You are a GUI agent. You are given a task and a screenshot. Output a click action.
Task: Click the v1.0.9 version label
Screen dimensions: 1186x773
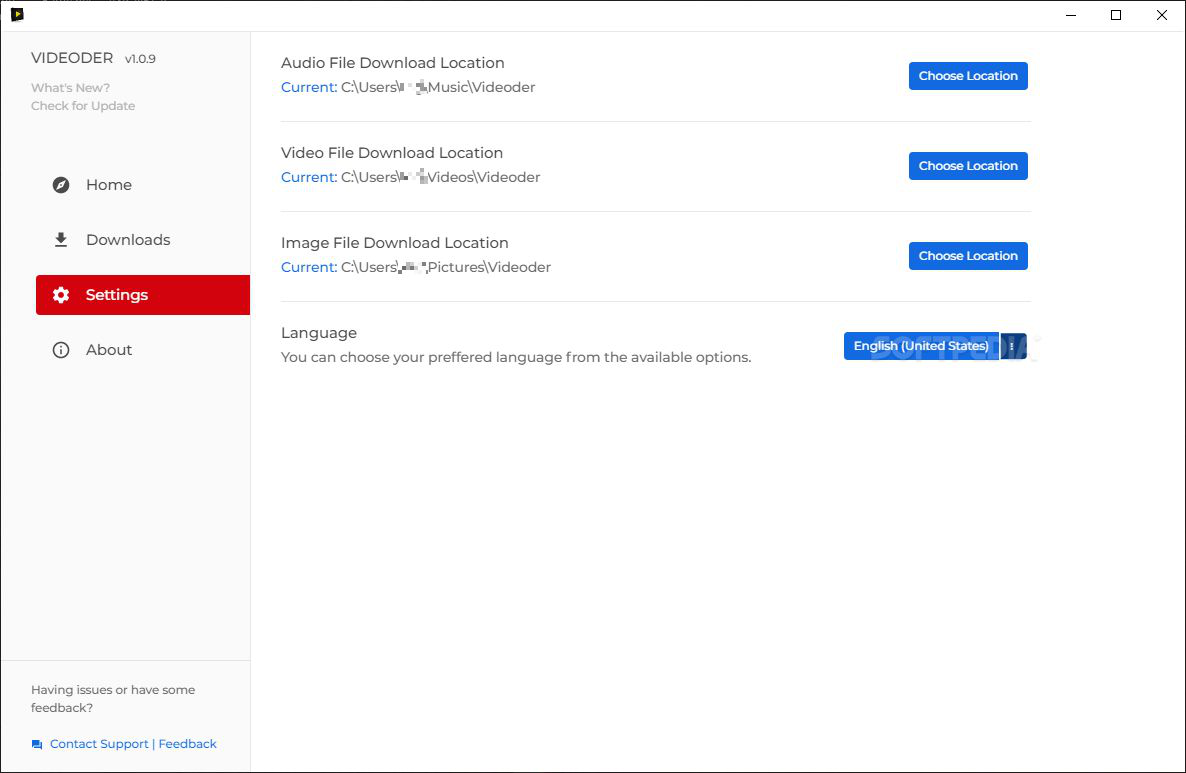140,59
